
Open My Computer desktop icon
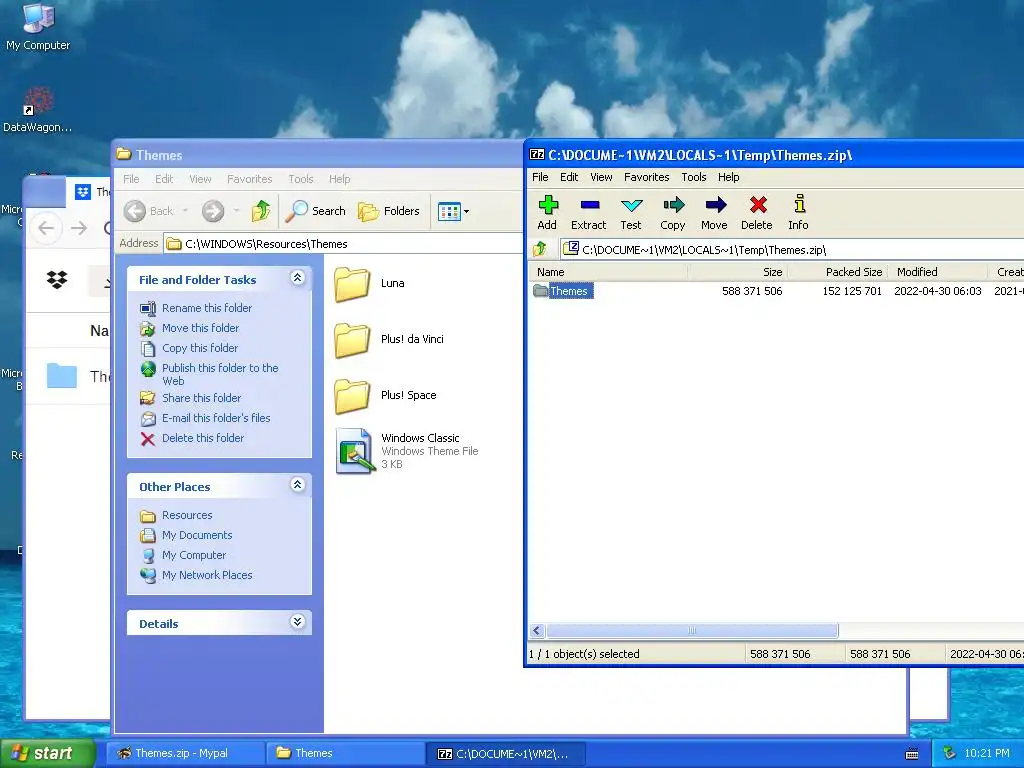click(38, 27)
